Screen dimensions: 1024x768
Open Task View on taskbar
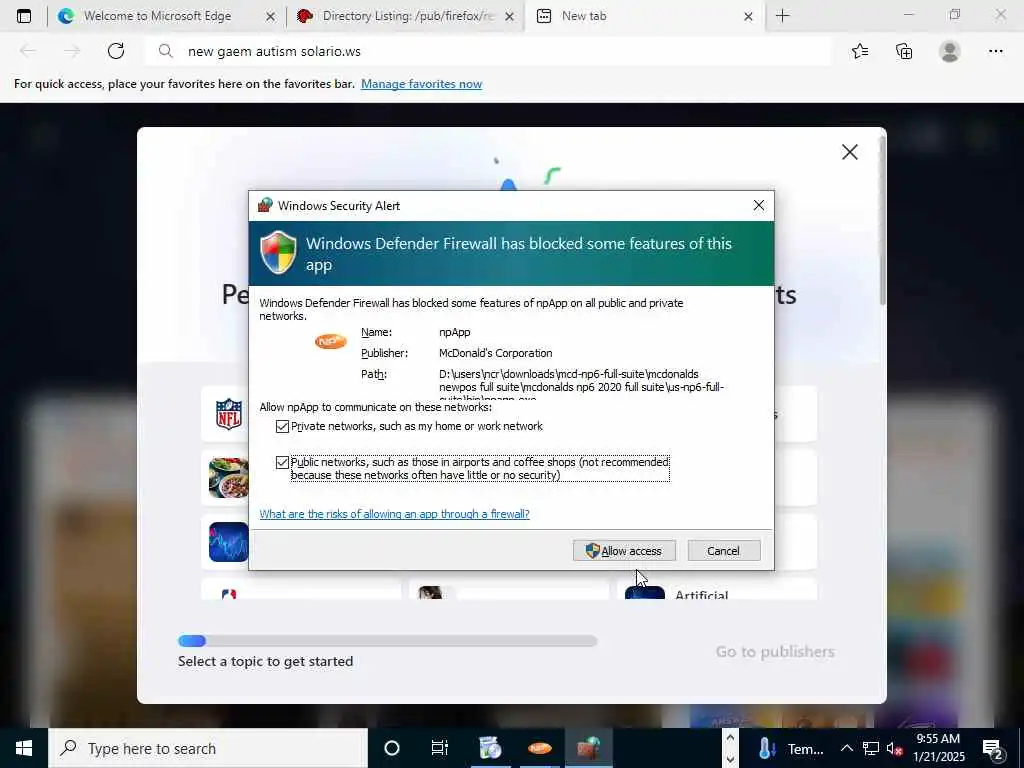click(x=440, y=748)
